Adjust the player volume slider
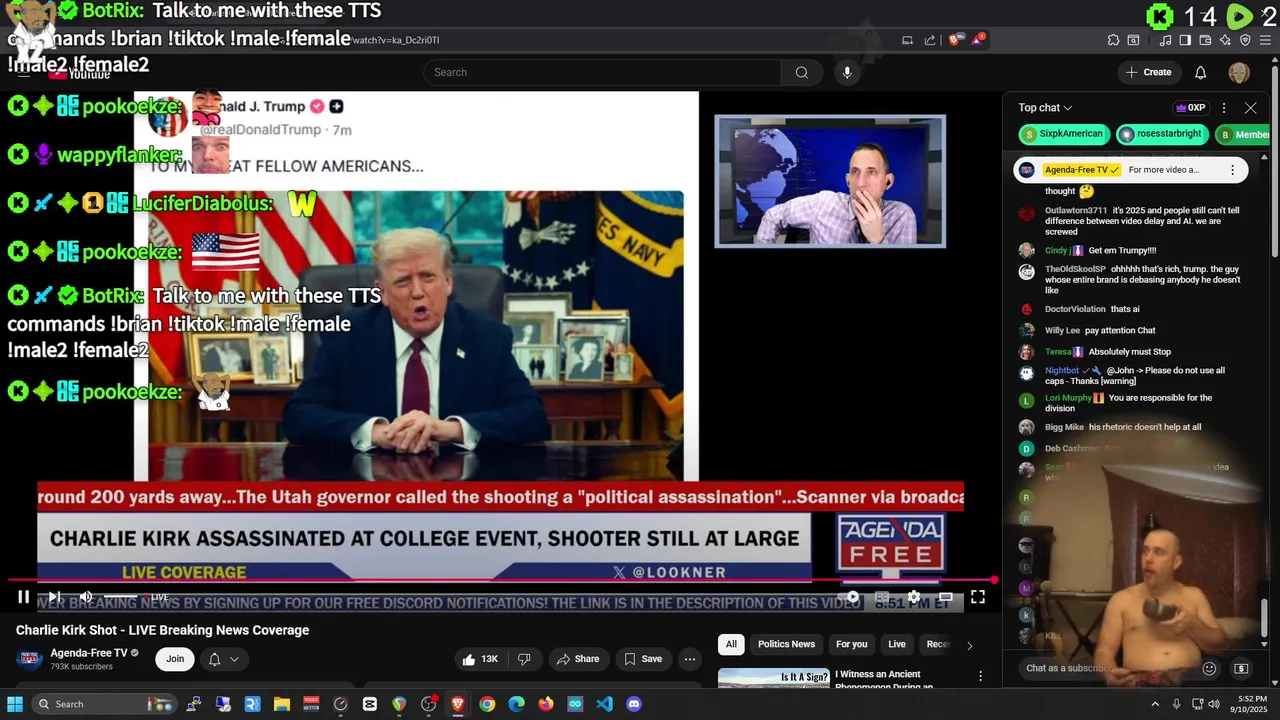The width and height of the screenshot is (1280, 720). tap(120, 597)
